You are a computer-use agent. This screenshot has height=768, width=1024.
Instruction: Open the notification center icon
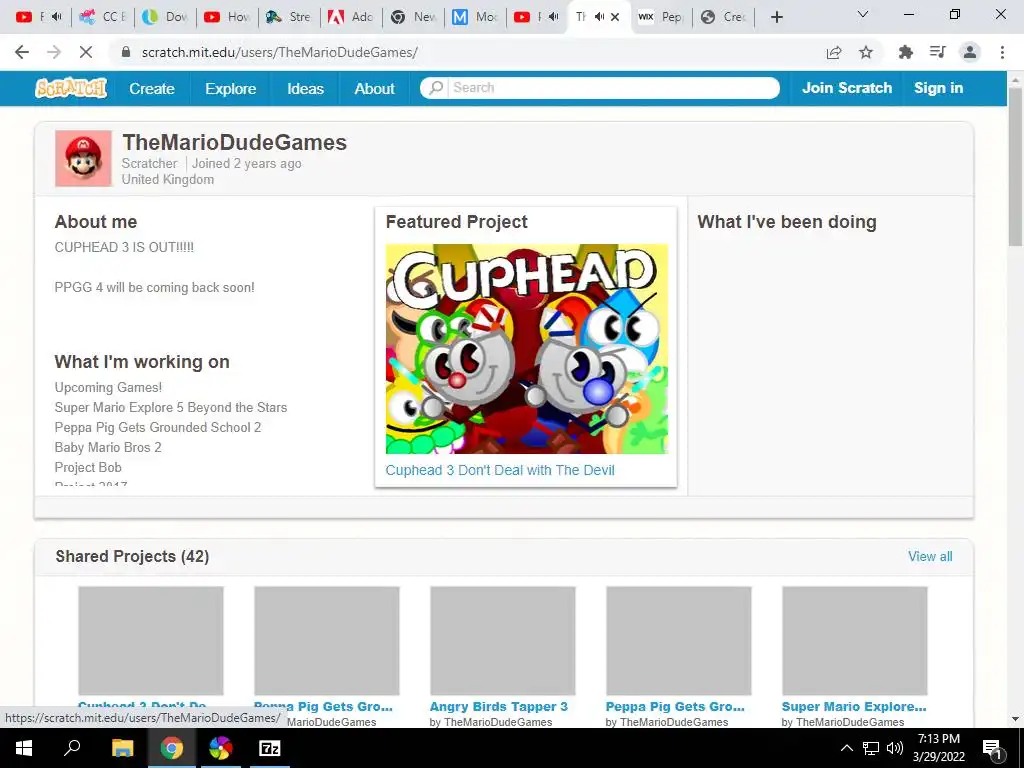pos(992,749)
